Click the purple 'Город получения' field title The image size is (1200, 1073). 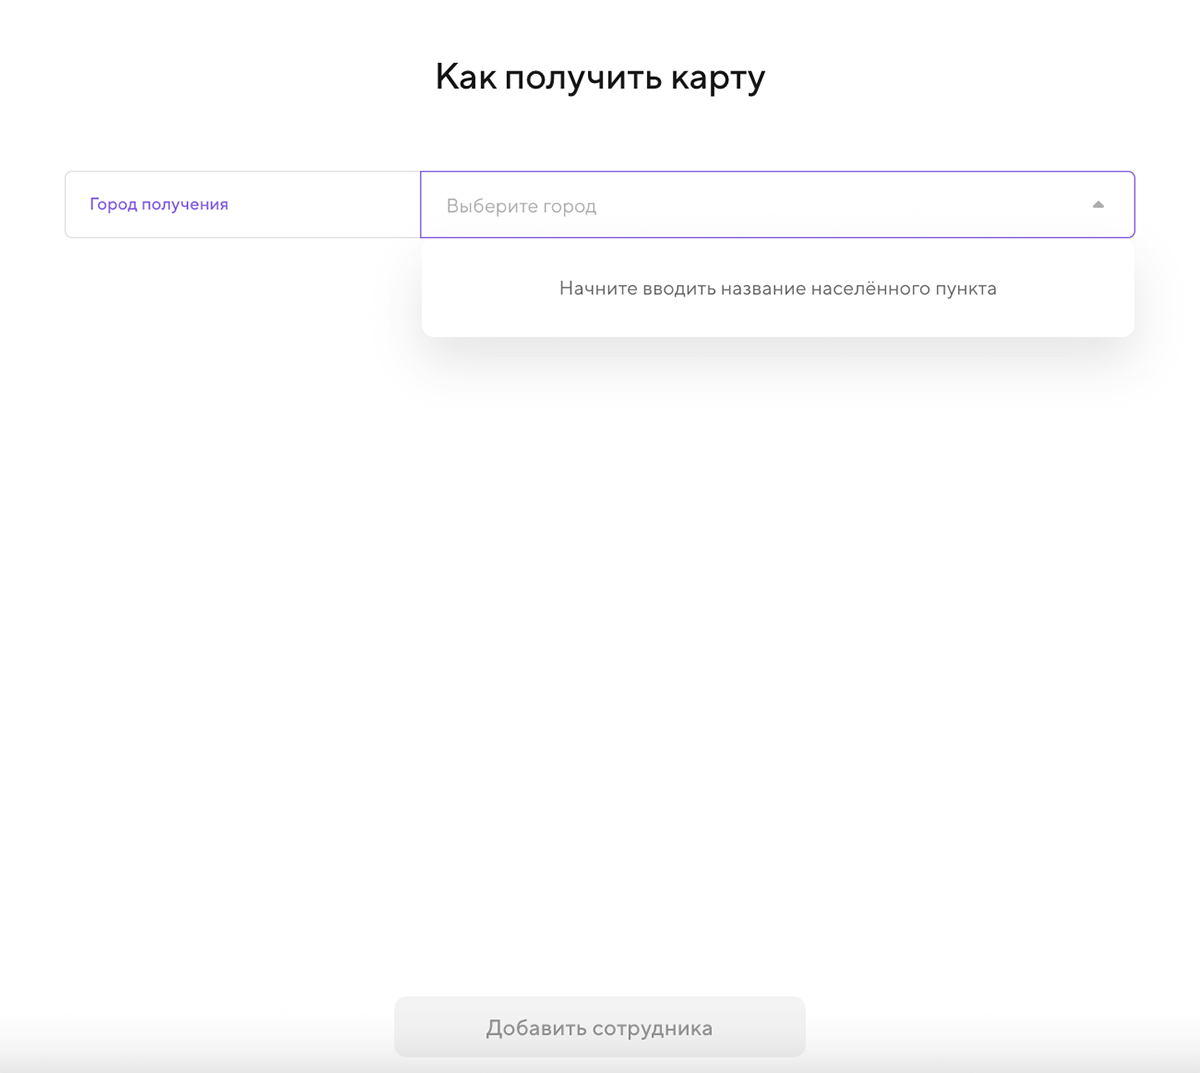point(159,204)
